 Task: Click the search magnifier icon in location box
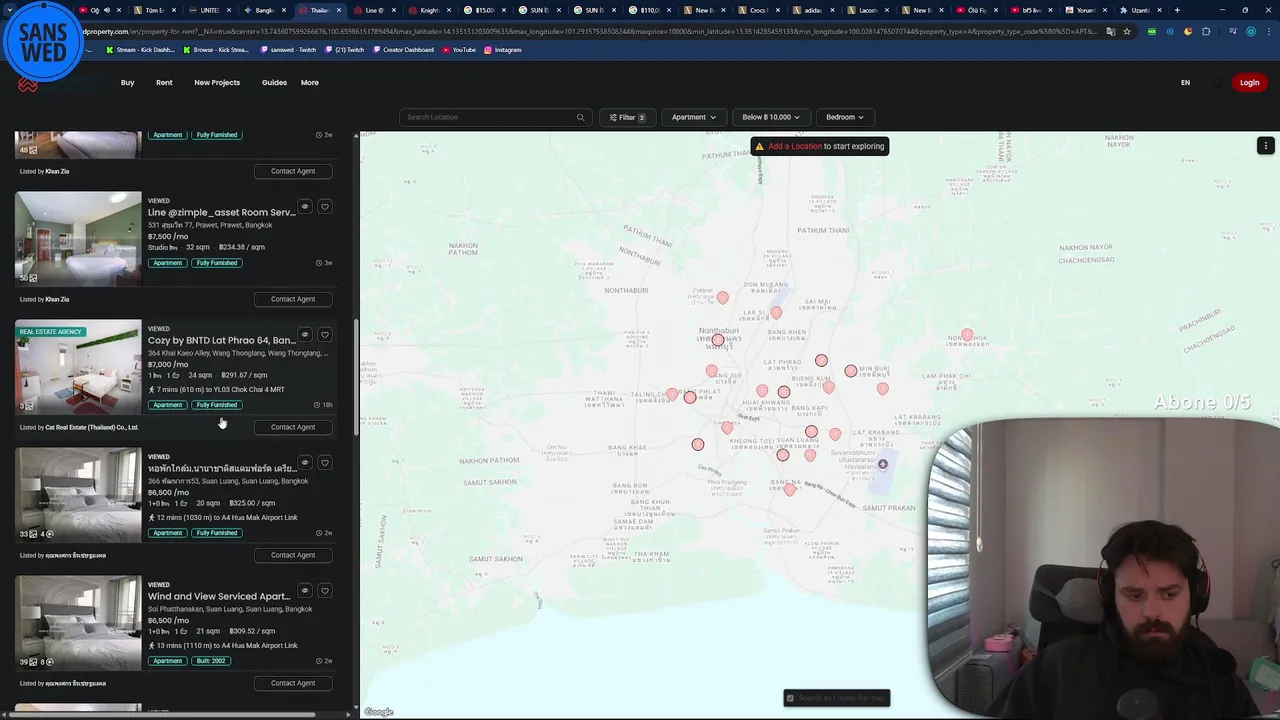tap(580, 117)
